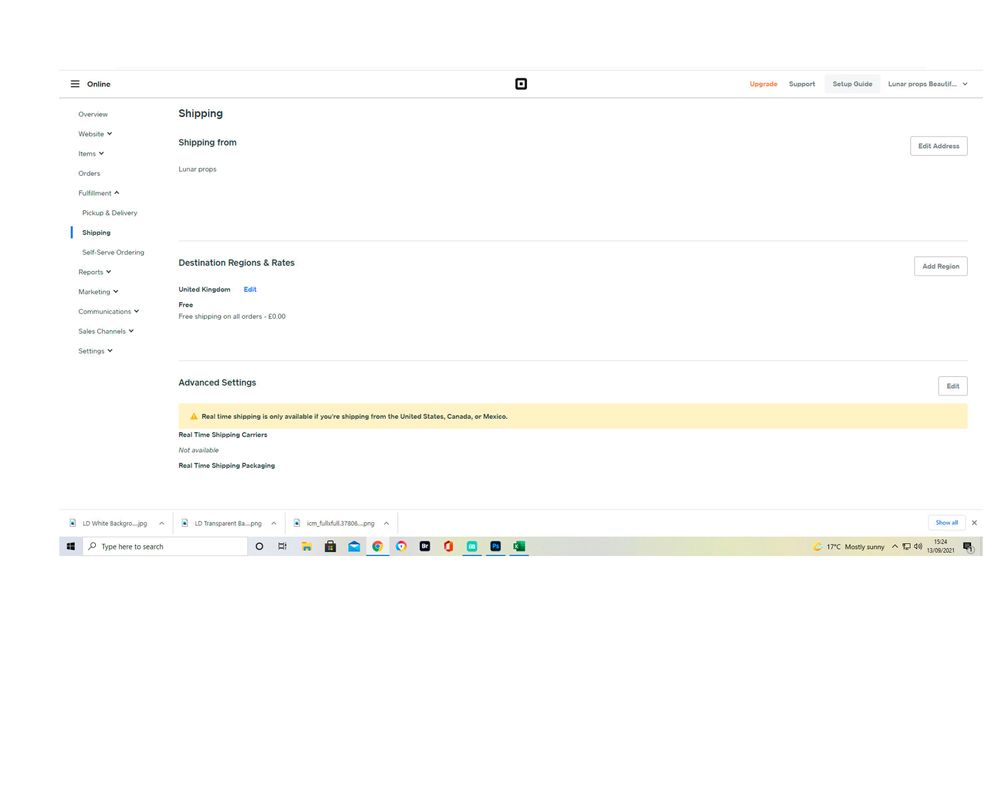
Task: Expand the Website sidebar section
Action: (x=95, y=134)
